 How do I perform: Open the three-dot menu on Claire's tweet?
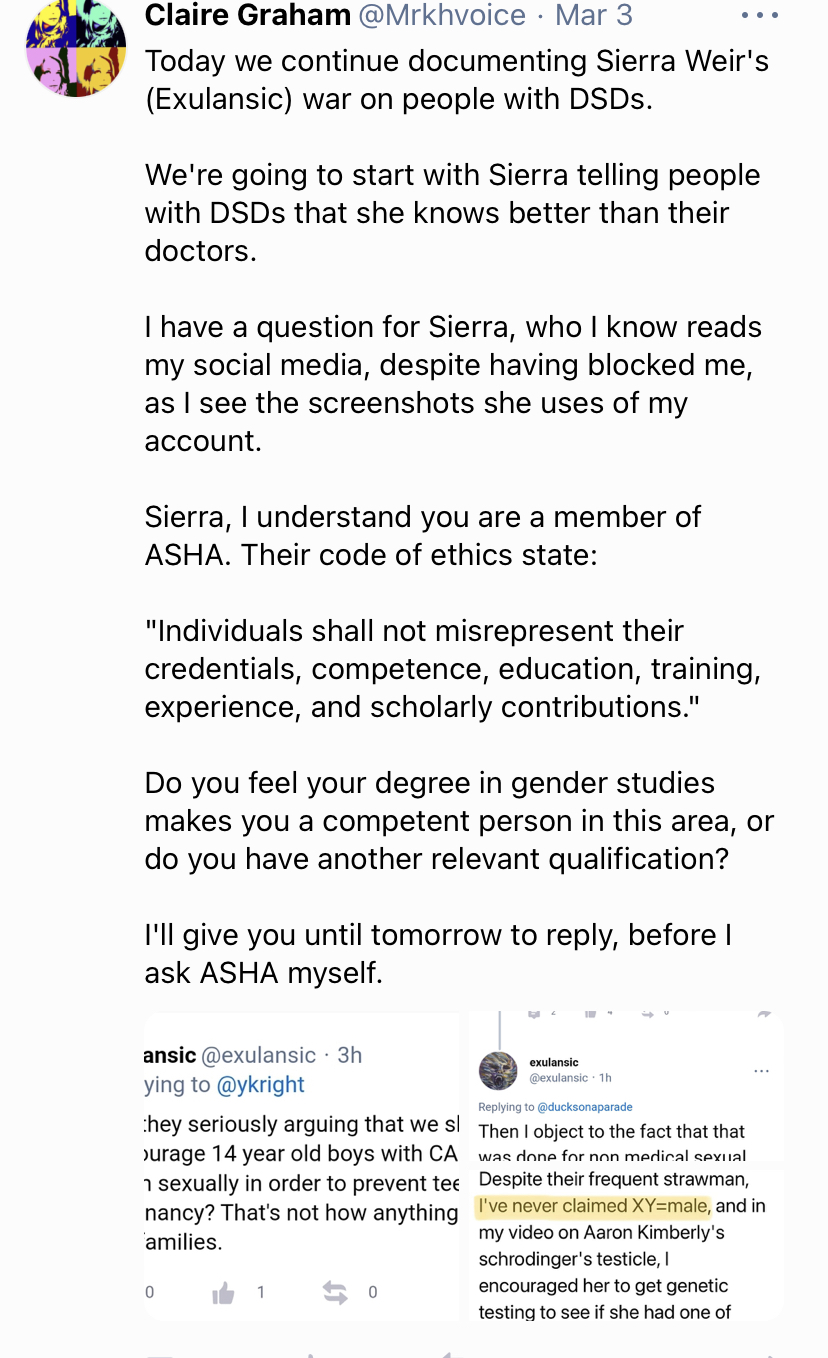click(759, 16)
